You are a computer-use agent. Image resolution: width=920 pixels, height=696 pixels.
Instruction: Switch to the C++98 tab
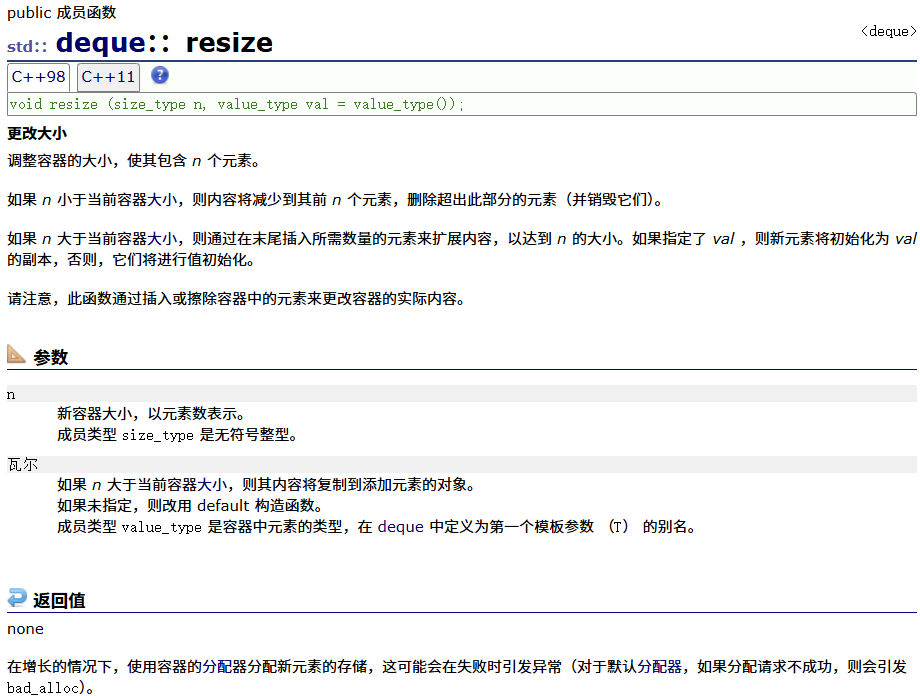click(39, 77)
